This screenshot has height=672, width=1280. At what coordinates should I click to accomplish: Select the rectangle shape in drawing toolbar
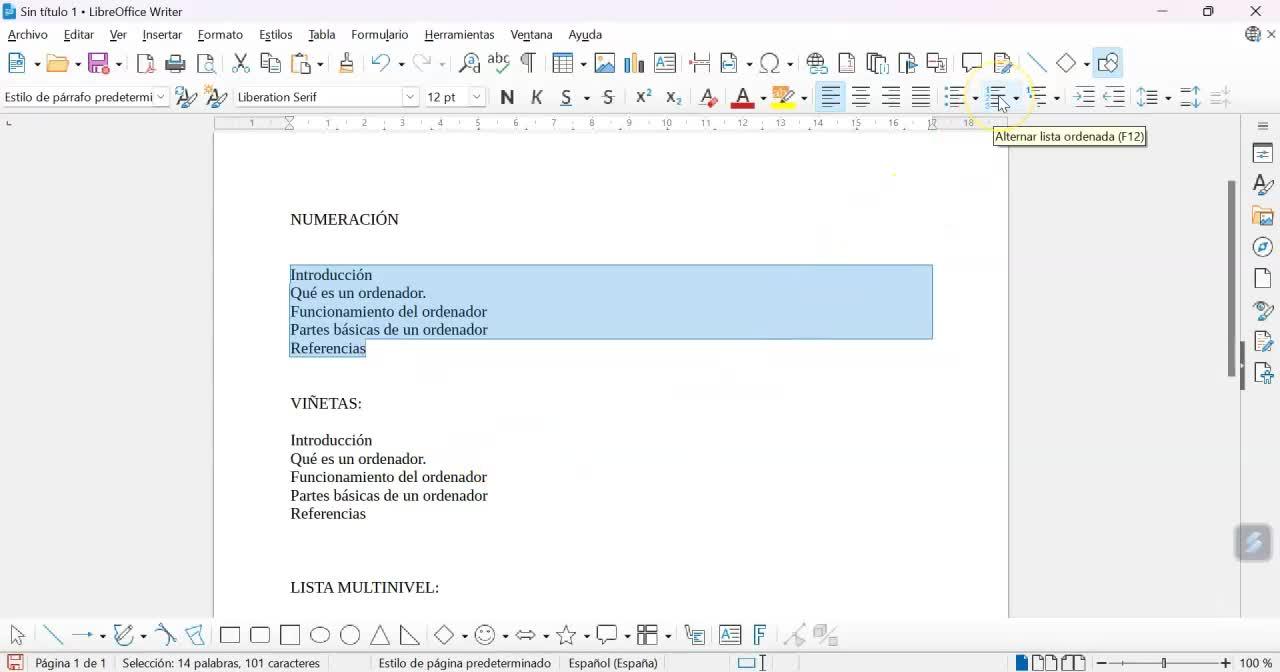point(230,635)
